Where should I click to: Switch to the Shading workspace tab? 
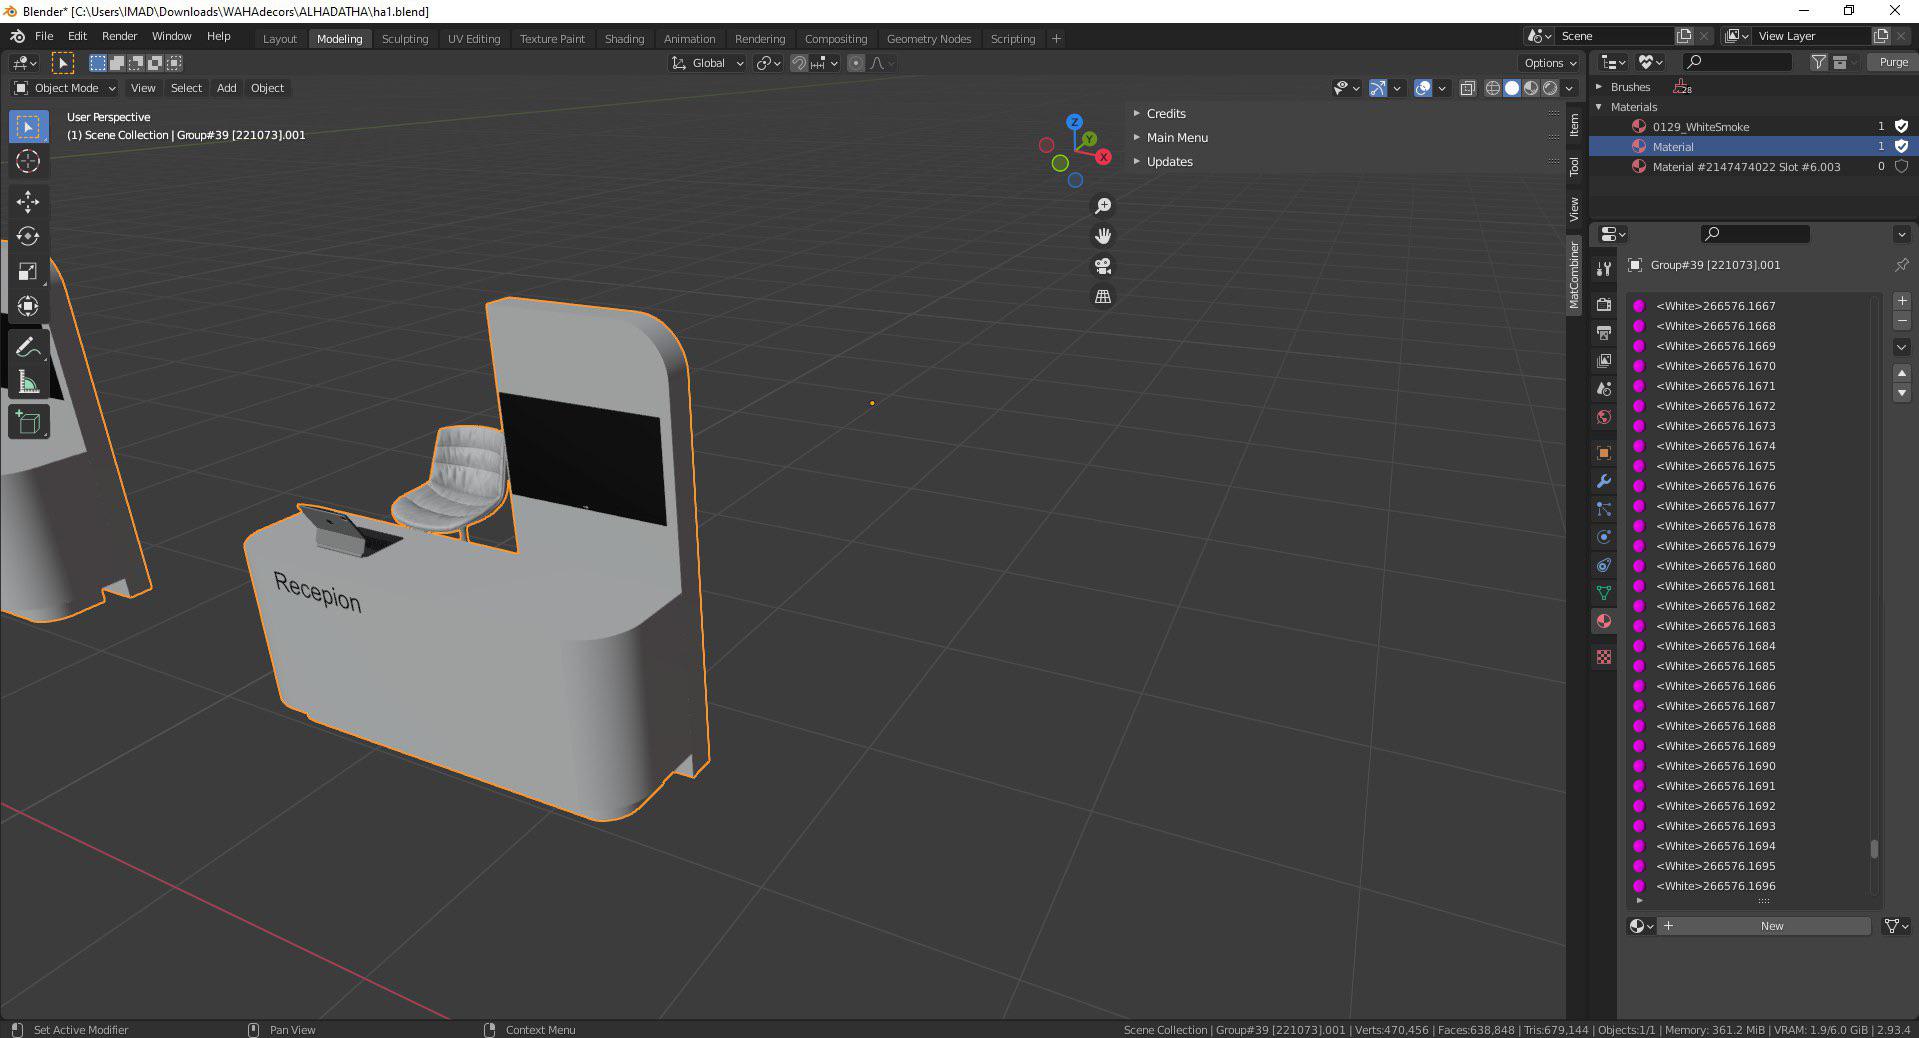tap(624, 38)
